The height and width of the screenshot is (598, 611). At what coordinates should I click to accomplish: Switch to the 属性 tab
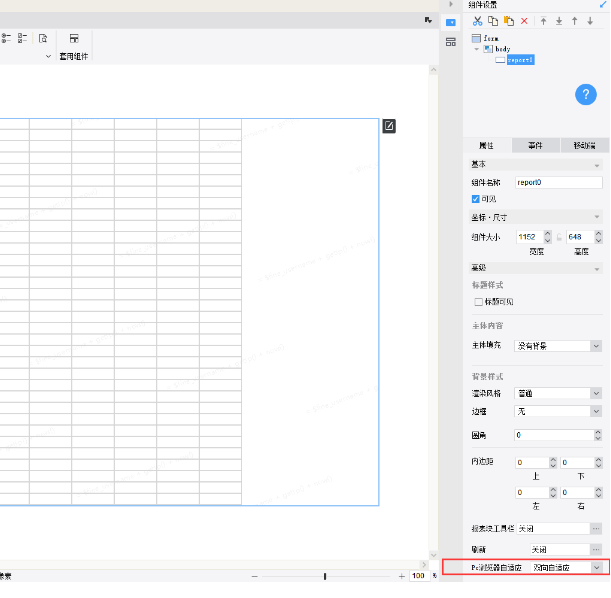tap(487, 145)
